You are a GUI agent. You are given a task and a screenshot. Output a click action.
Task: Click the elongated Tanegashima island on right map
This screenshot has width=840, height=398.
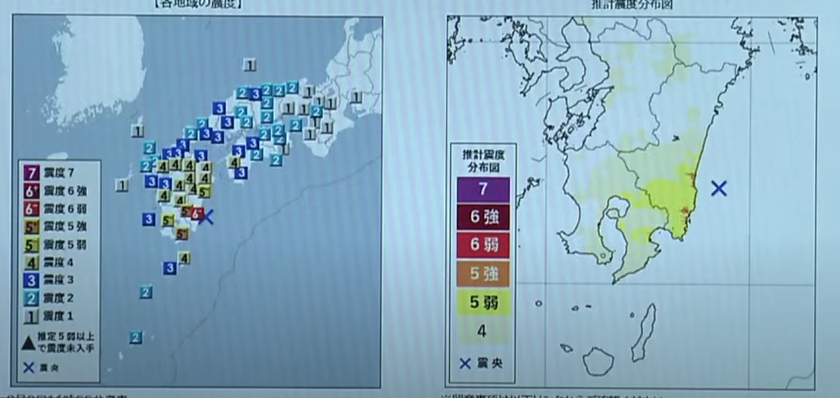tap(643, 332)
